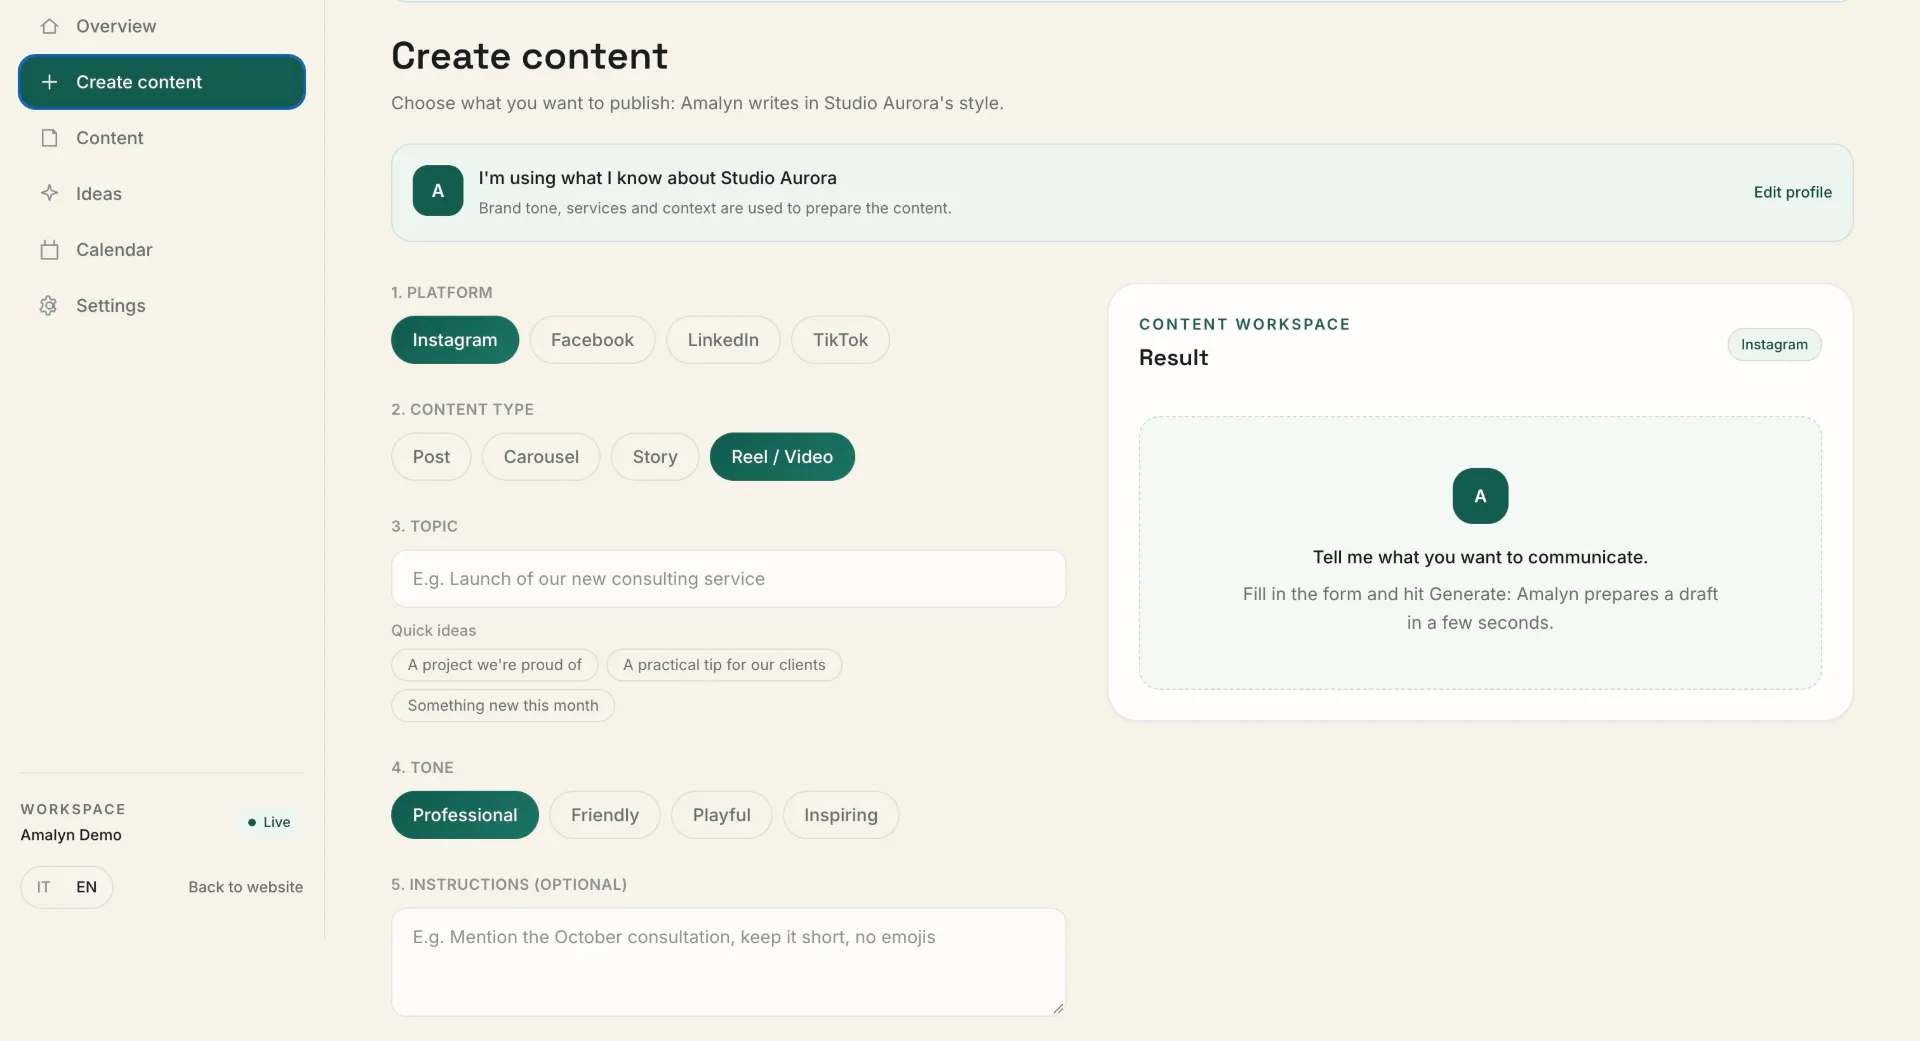This screenshot has width=1920, height=1041.
Task: Pick the Story content type
Action: [655, 457]
